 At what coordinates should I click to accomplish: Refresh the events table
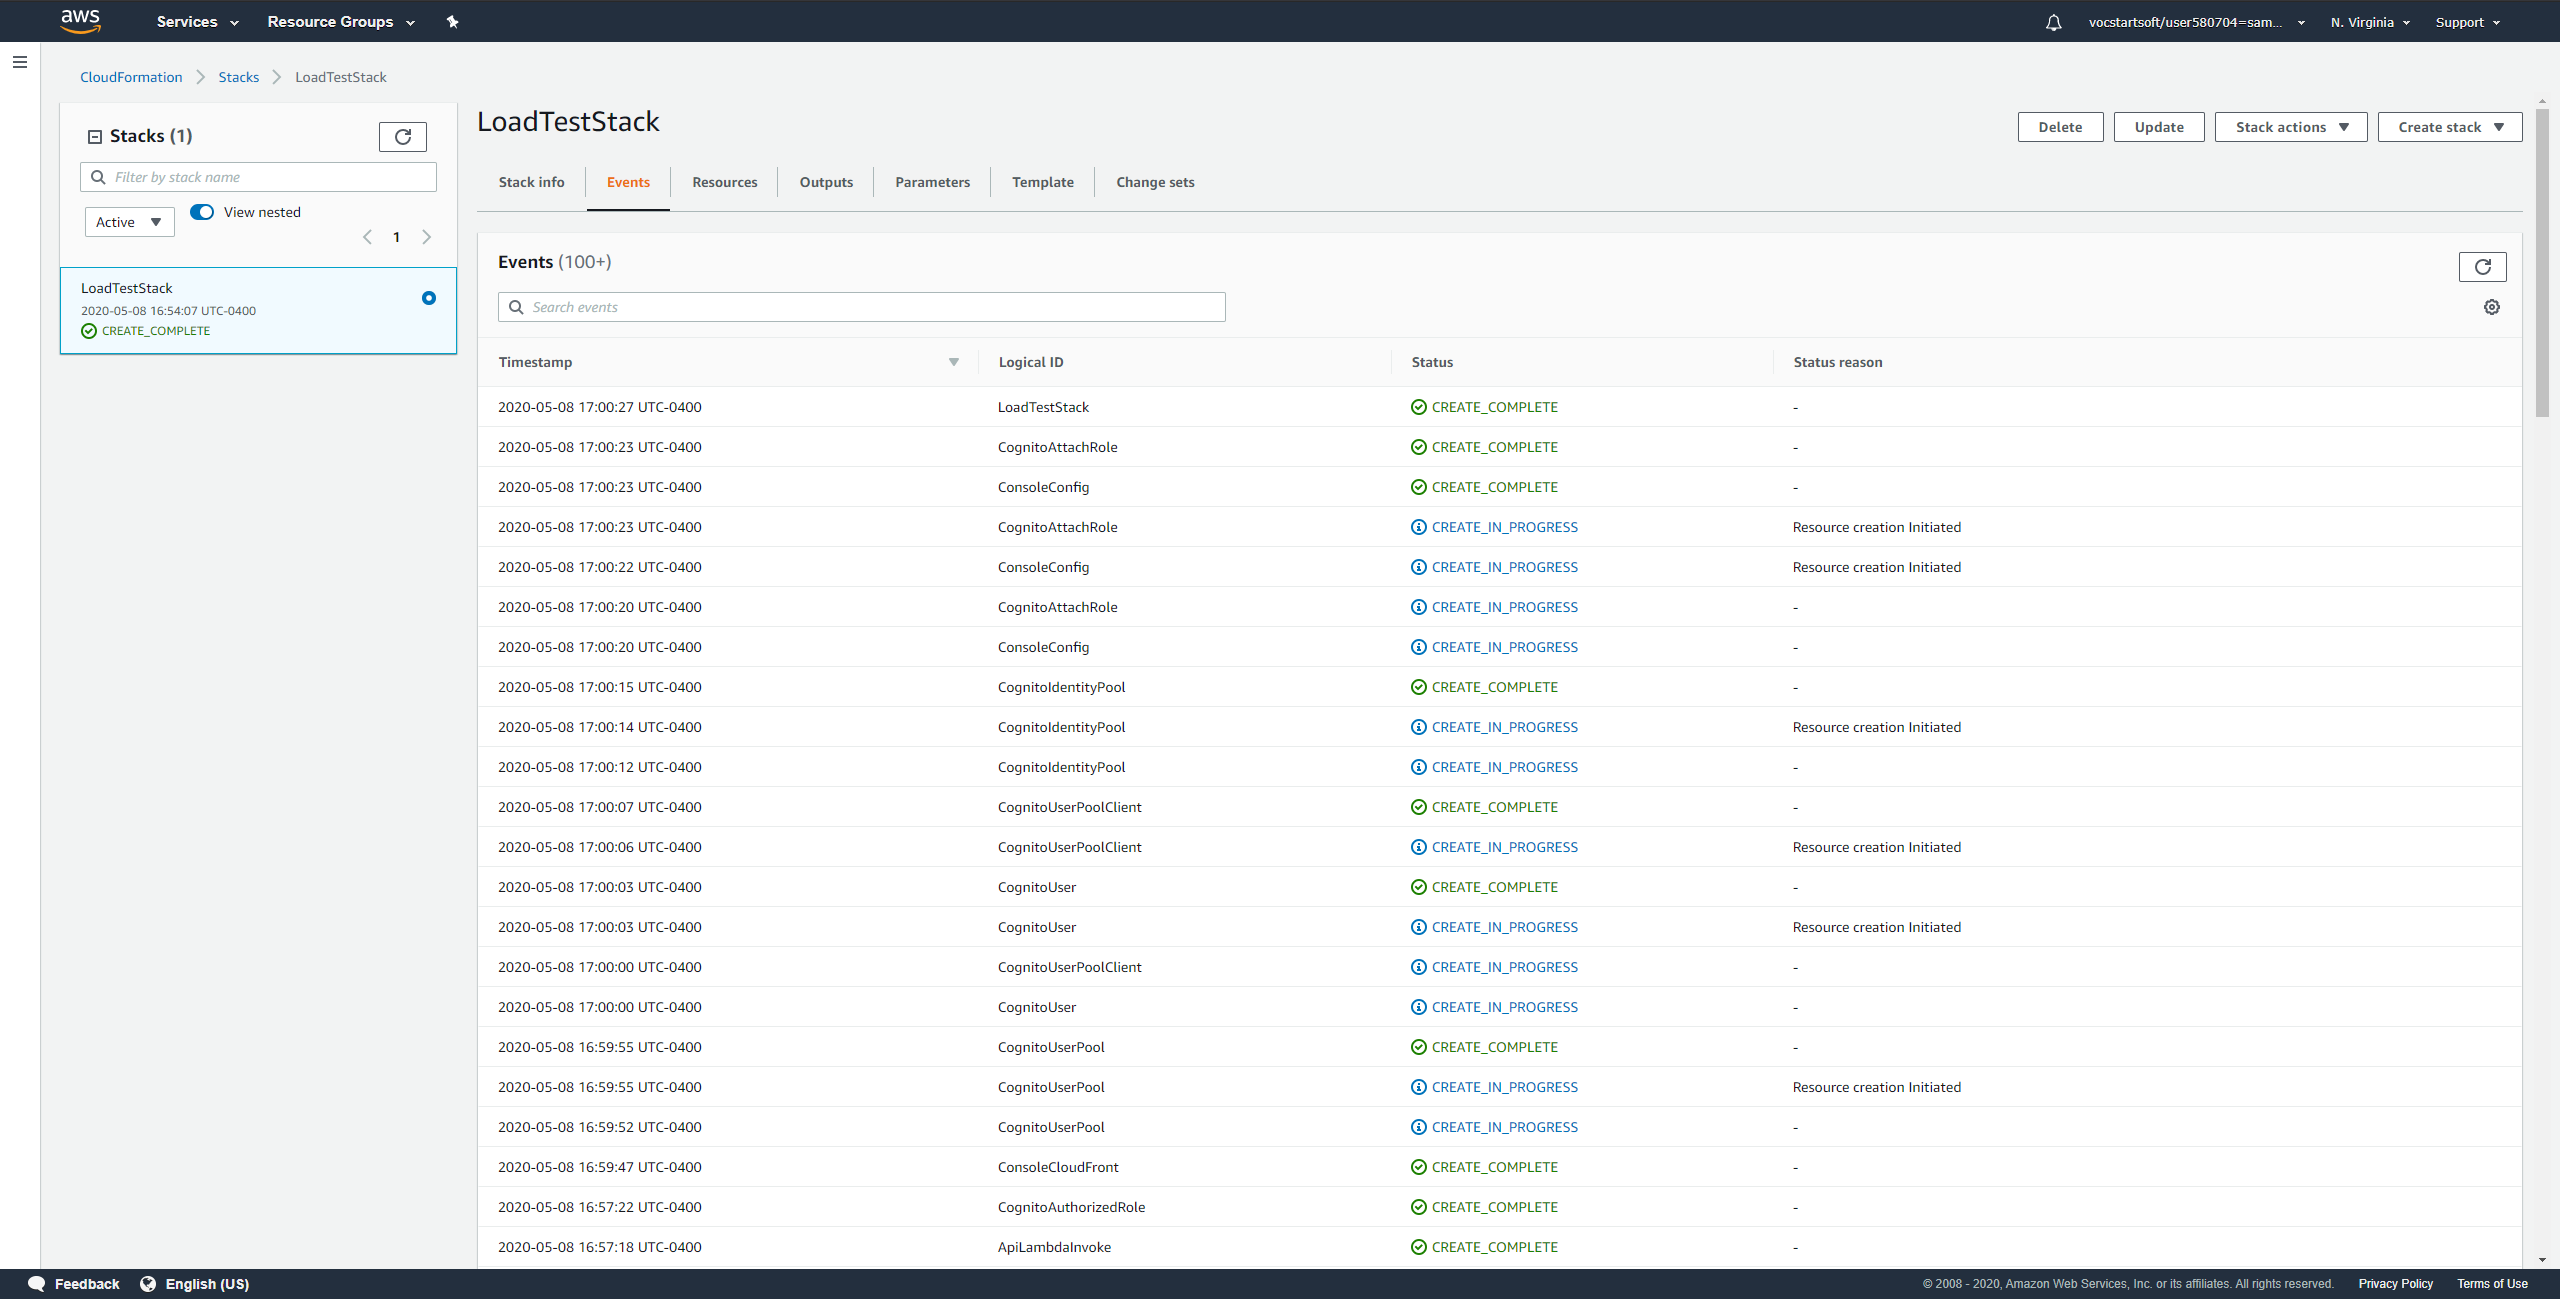tap(2482, 267)
